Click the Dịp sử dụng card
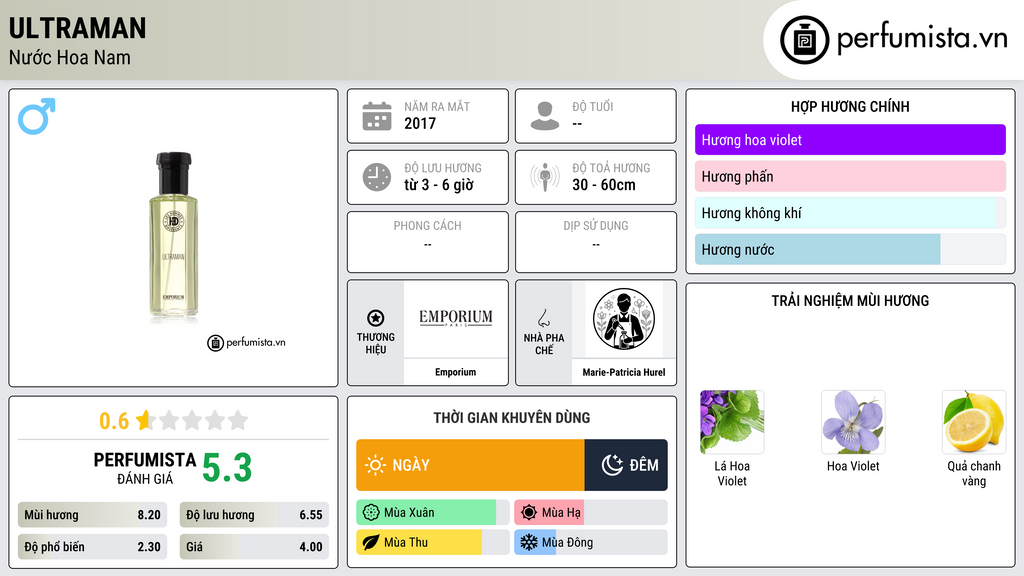The image size is (1024, 576). click(596, 242)
